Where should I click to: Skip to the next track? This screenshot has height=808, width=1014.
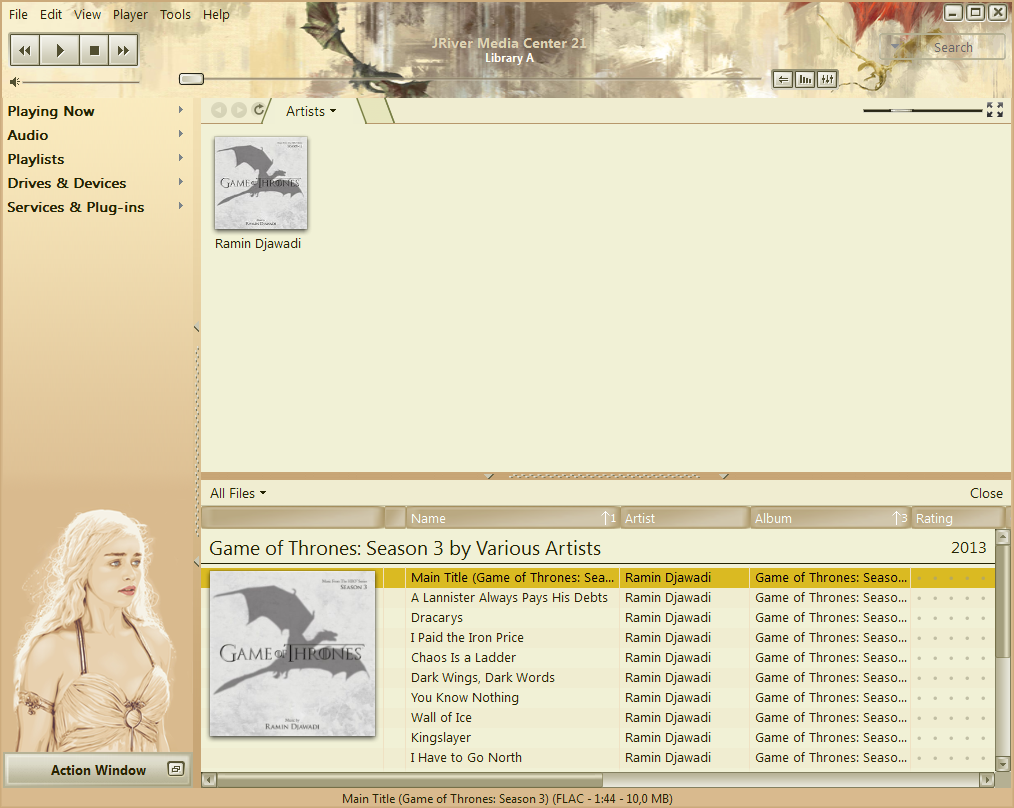click(x=123, y=50)
